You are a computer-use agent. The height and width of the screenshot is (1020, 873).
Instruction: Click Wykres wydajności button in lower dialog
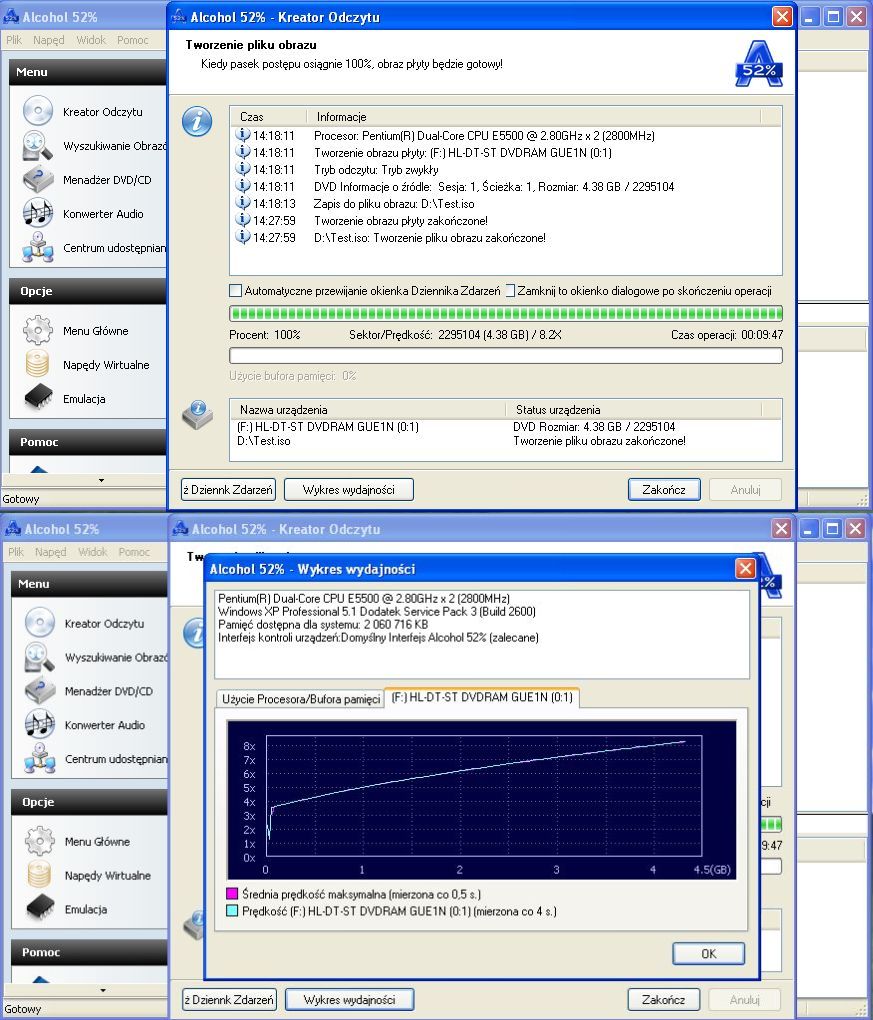[349, 1000]
